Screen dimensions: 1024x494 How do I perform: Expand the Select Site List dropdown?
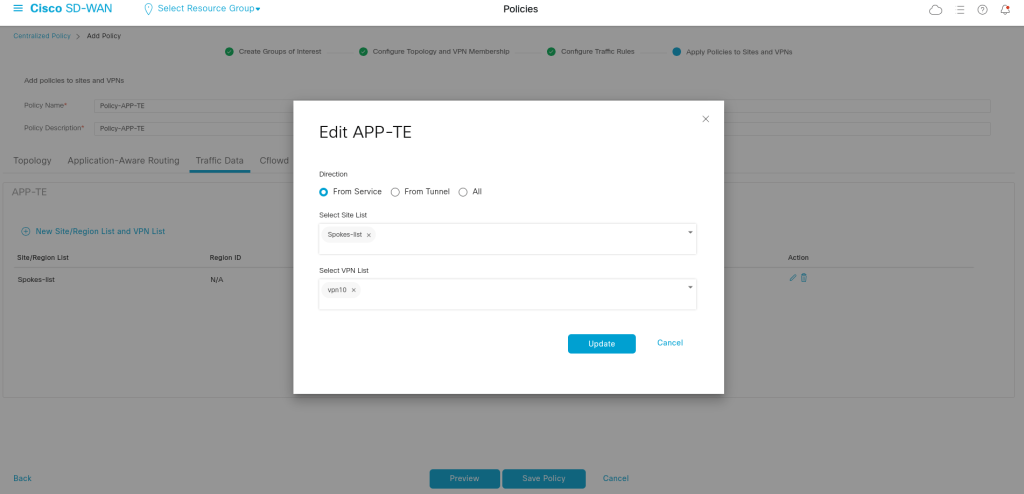tap(690, 233)
